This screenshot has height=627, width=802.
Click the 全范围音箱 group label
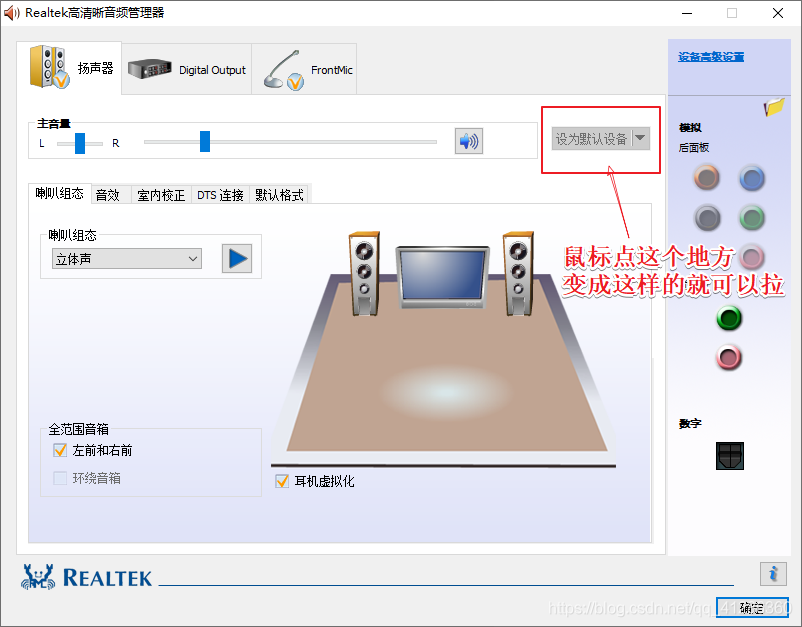78,429
